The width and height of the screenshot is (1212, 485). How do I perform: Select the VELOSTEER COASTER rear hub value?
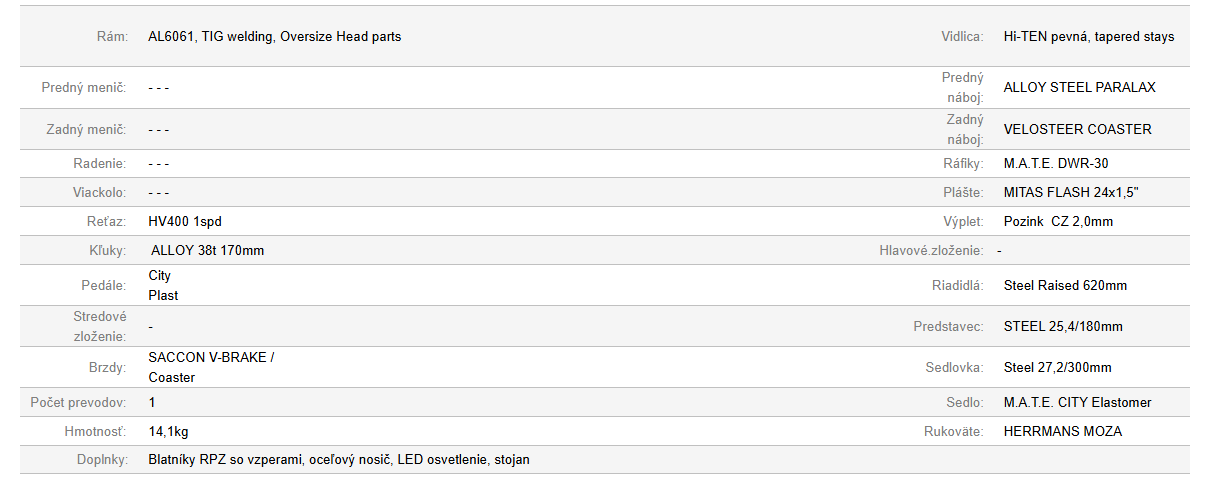pyautogui.click(x=1077, y=130)
